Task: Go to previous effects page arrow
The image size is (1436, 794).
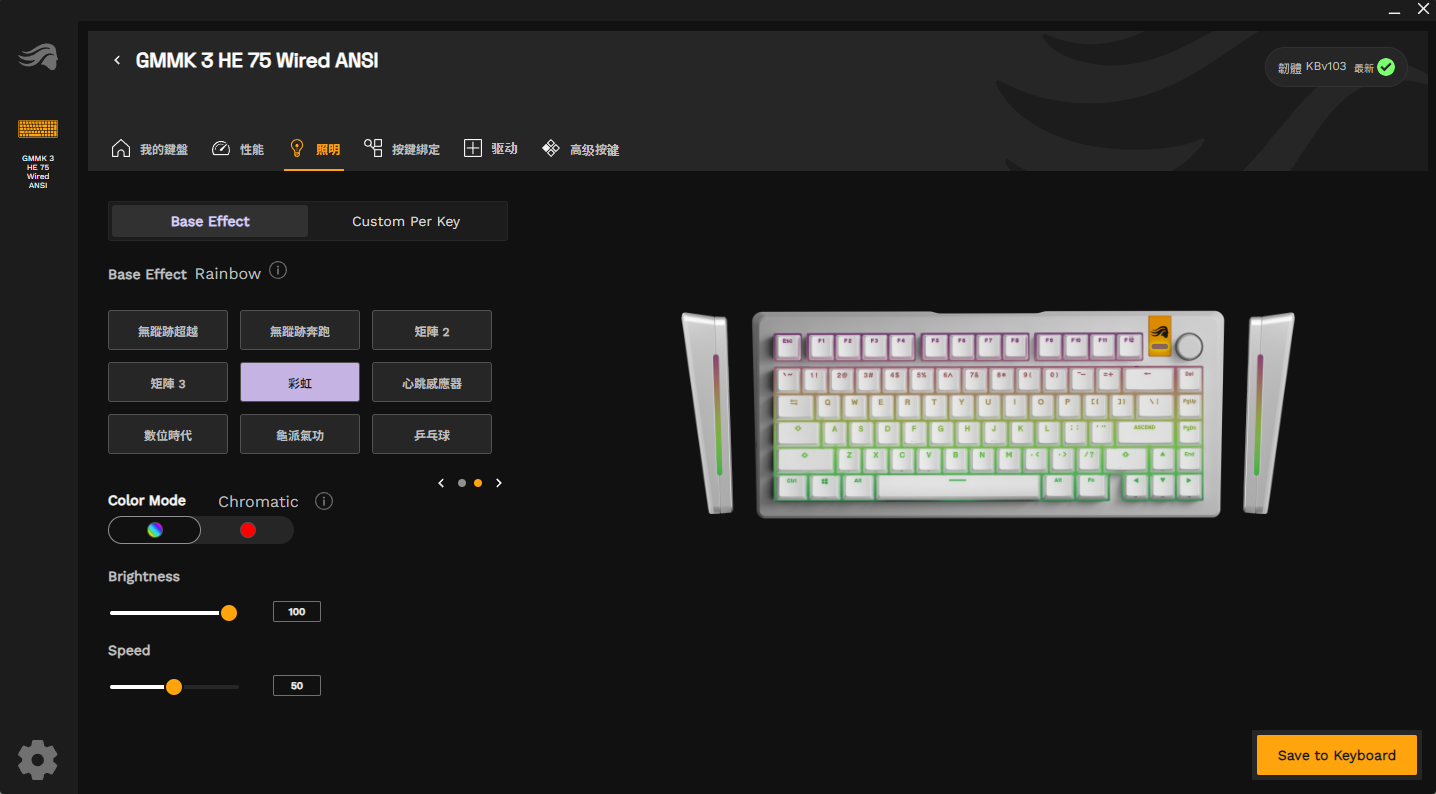Action: click(x=441, y=483)
